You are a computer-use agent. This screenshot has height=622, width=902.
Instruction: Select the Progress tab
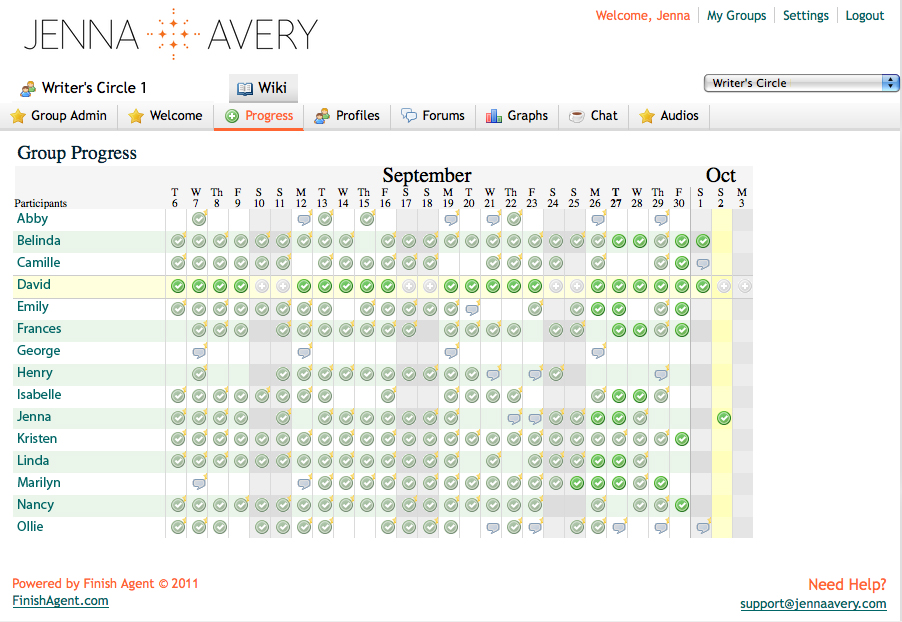(259, 116)
